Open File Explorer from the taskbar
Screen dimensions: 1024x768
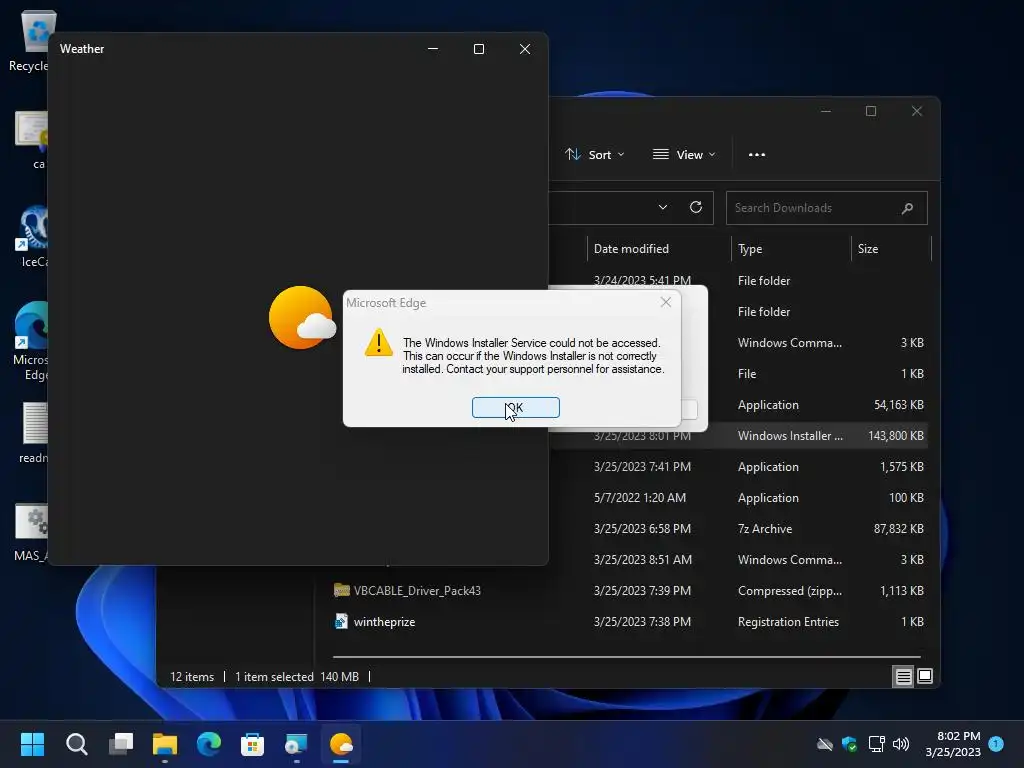click(165, 744)
